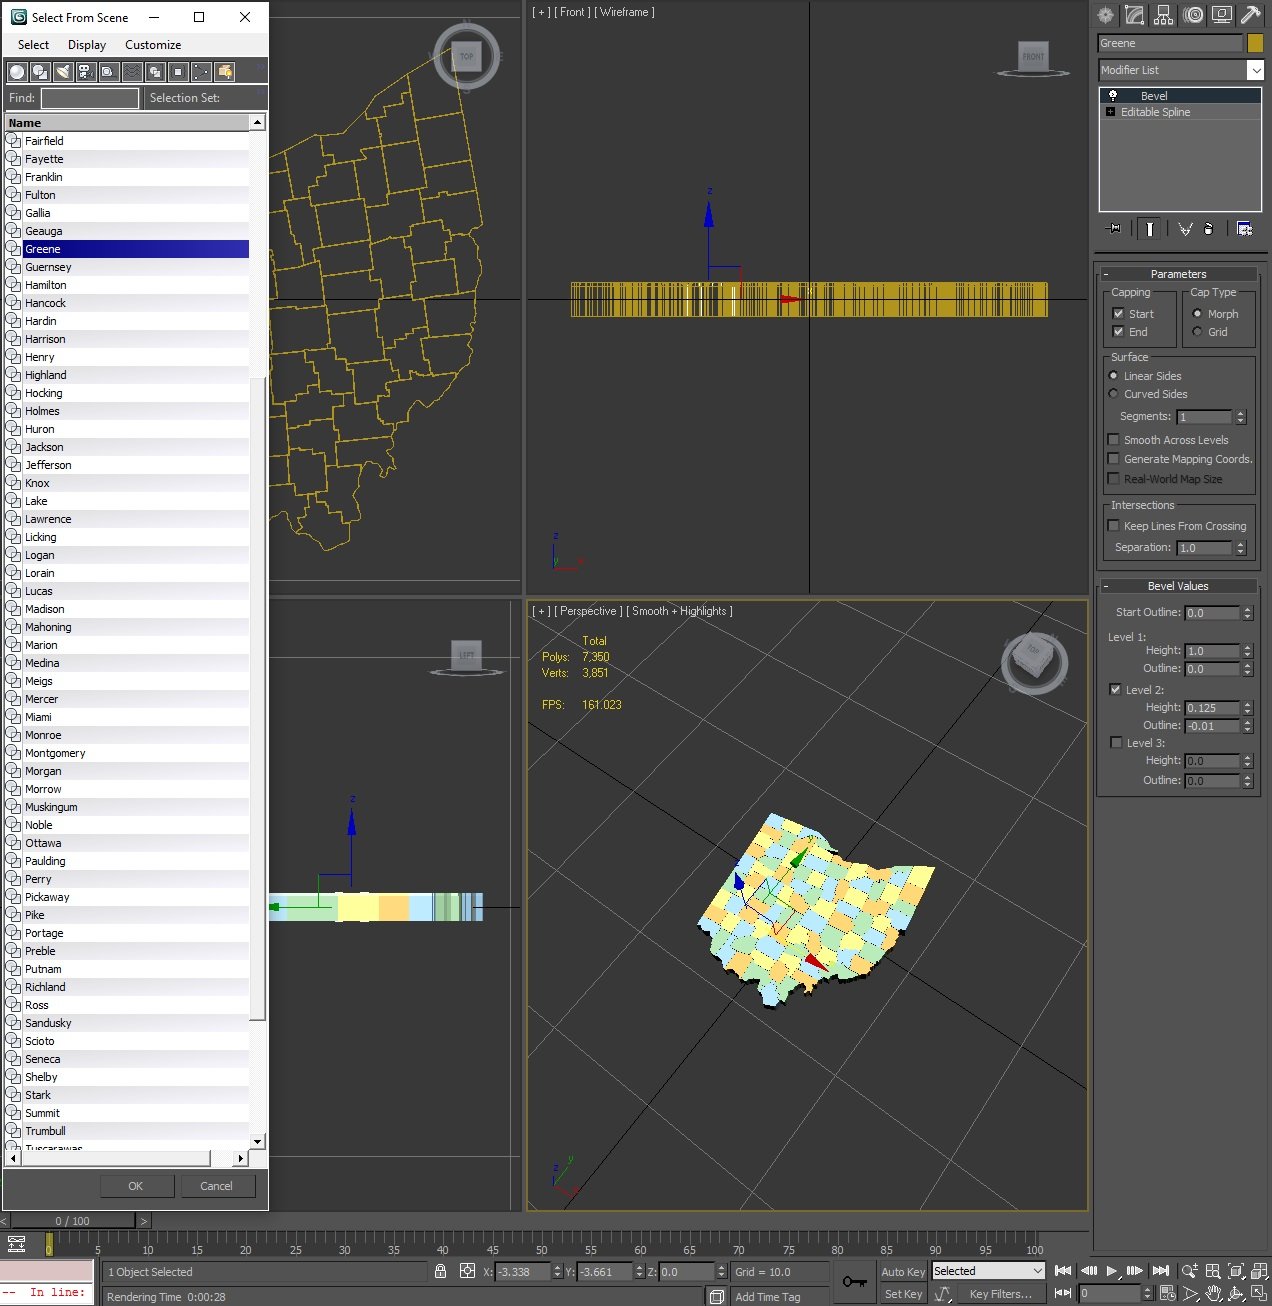Open the Customize menu
This screenshot has width=1272, height=1306.
pyautogui.click(x=152, y=44)
